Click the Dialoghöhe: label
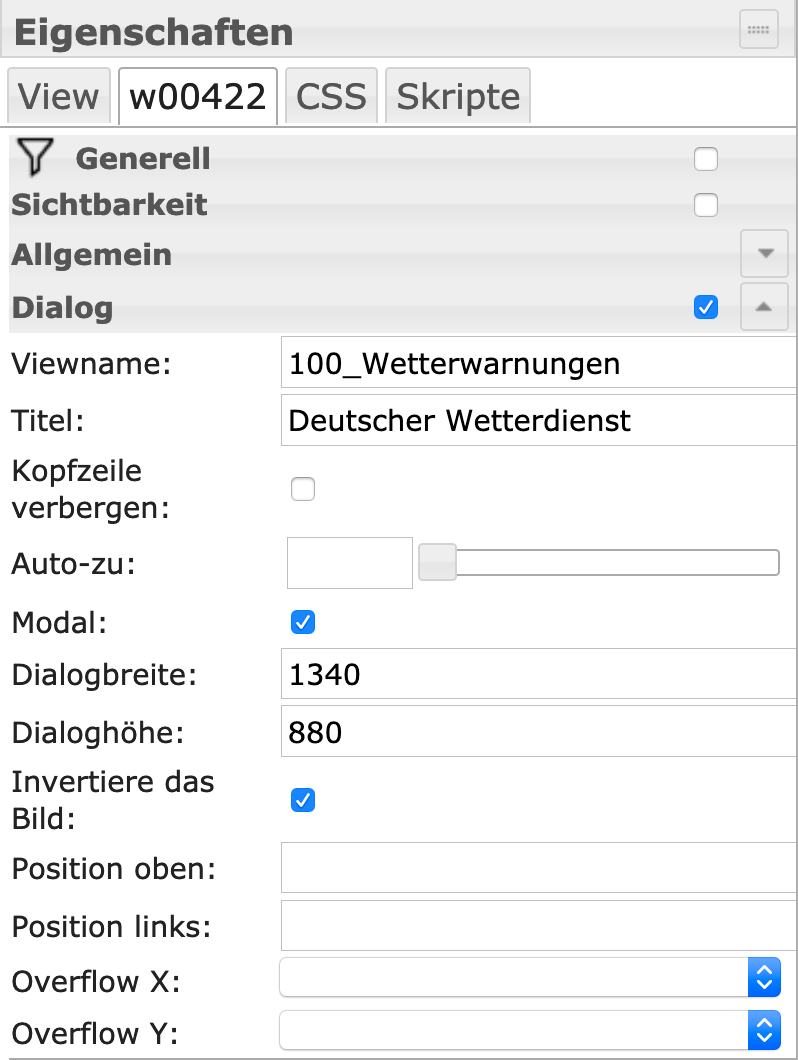Viewport: 798px width, 1060px height. coord(98,732)
